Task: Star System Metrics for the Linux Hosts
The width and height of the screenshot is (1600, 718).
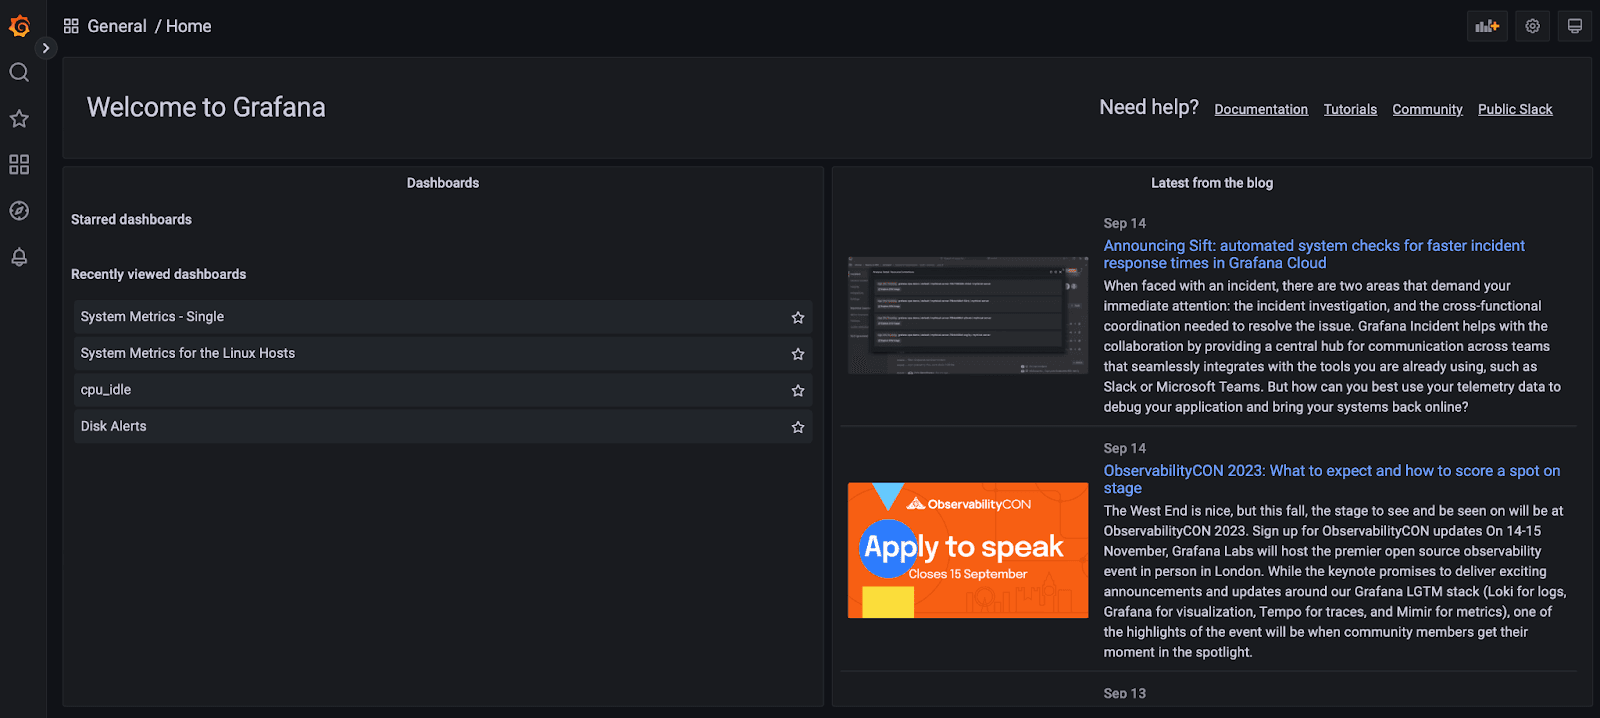Action: pyautogui.click(x=798, y=354)
